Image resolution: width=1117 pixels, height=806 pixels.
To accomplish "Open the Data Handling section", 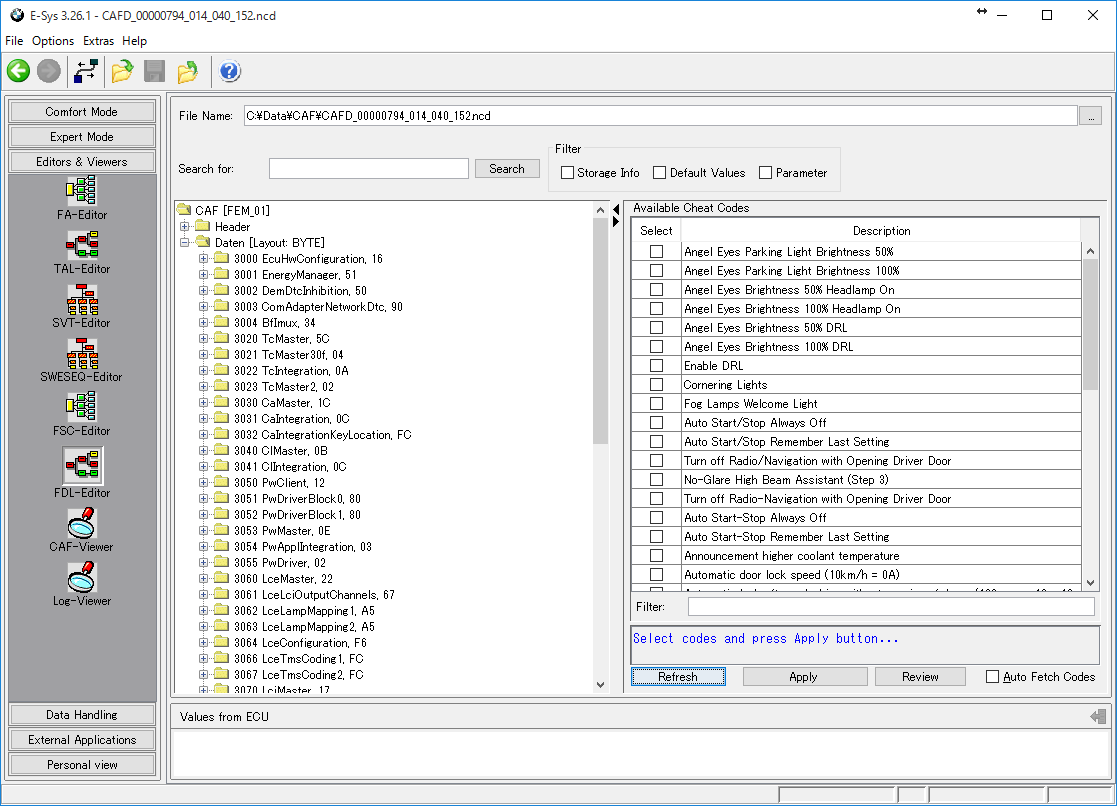I will click(82, 715).
